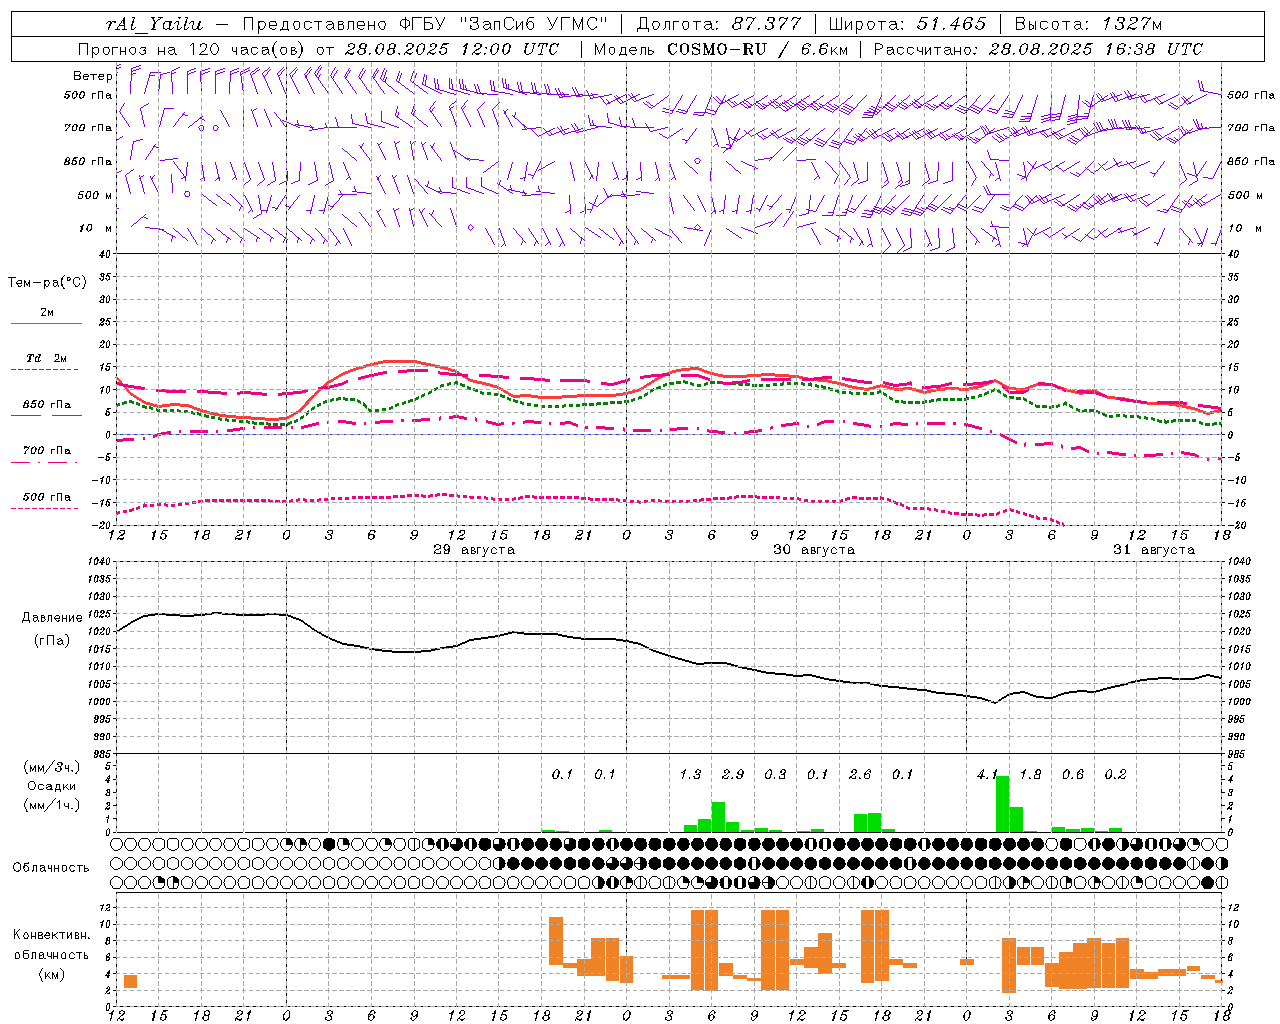Click the precipitation value "2.6"
Viewport: 1280px width, 1024px height.
click(860, 774)
